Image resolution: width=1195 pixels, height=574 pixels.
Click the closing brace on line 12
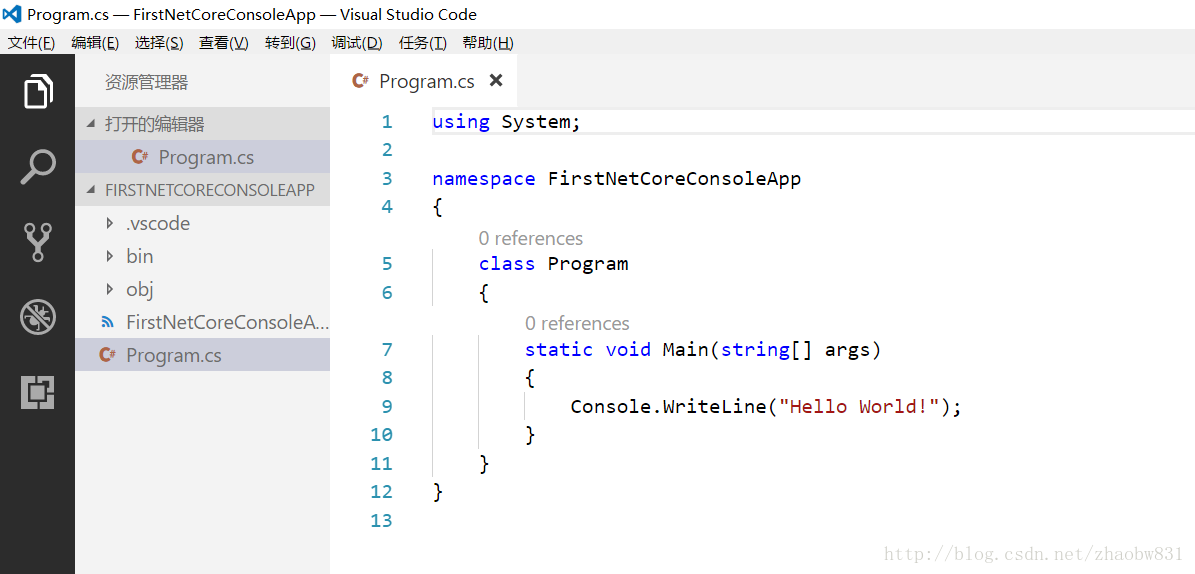(437, 492)
